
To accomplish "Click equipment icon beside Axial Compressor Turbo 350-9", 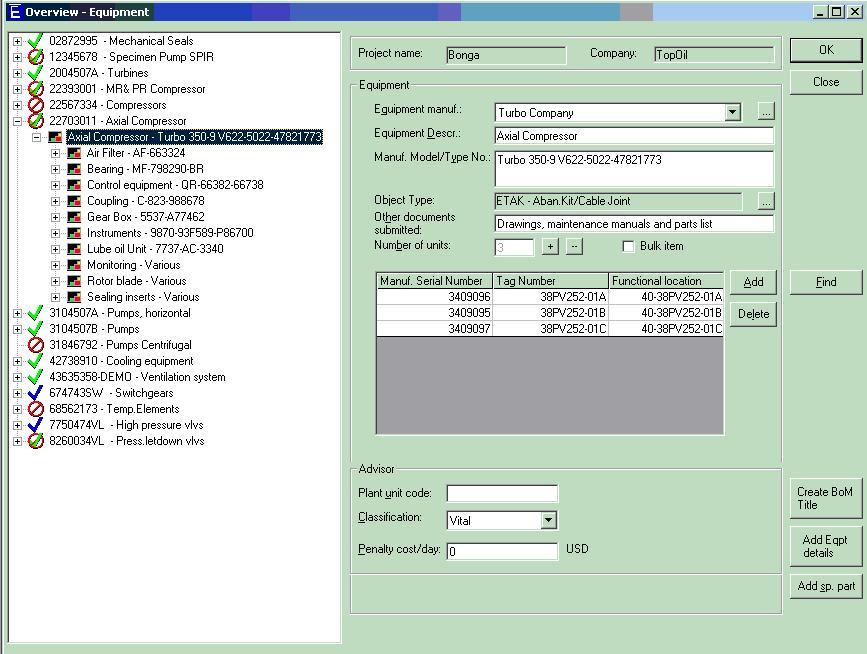I will pos(55,137).
